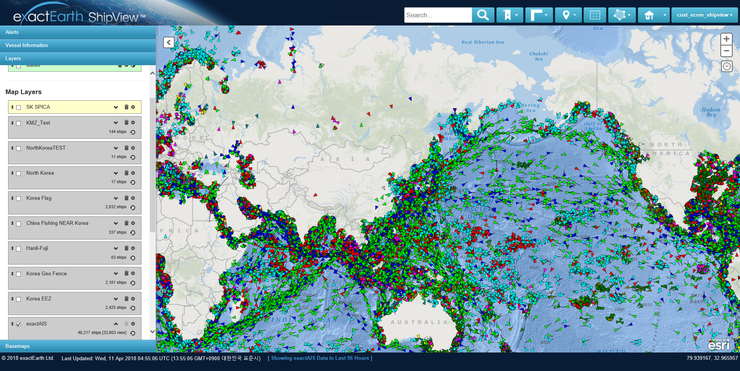This screenshot has width=740, height=371.
Task: Open the polygon drawing tool
Action: 622,15
